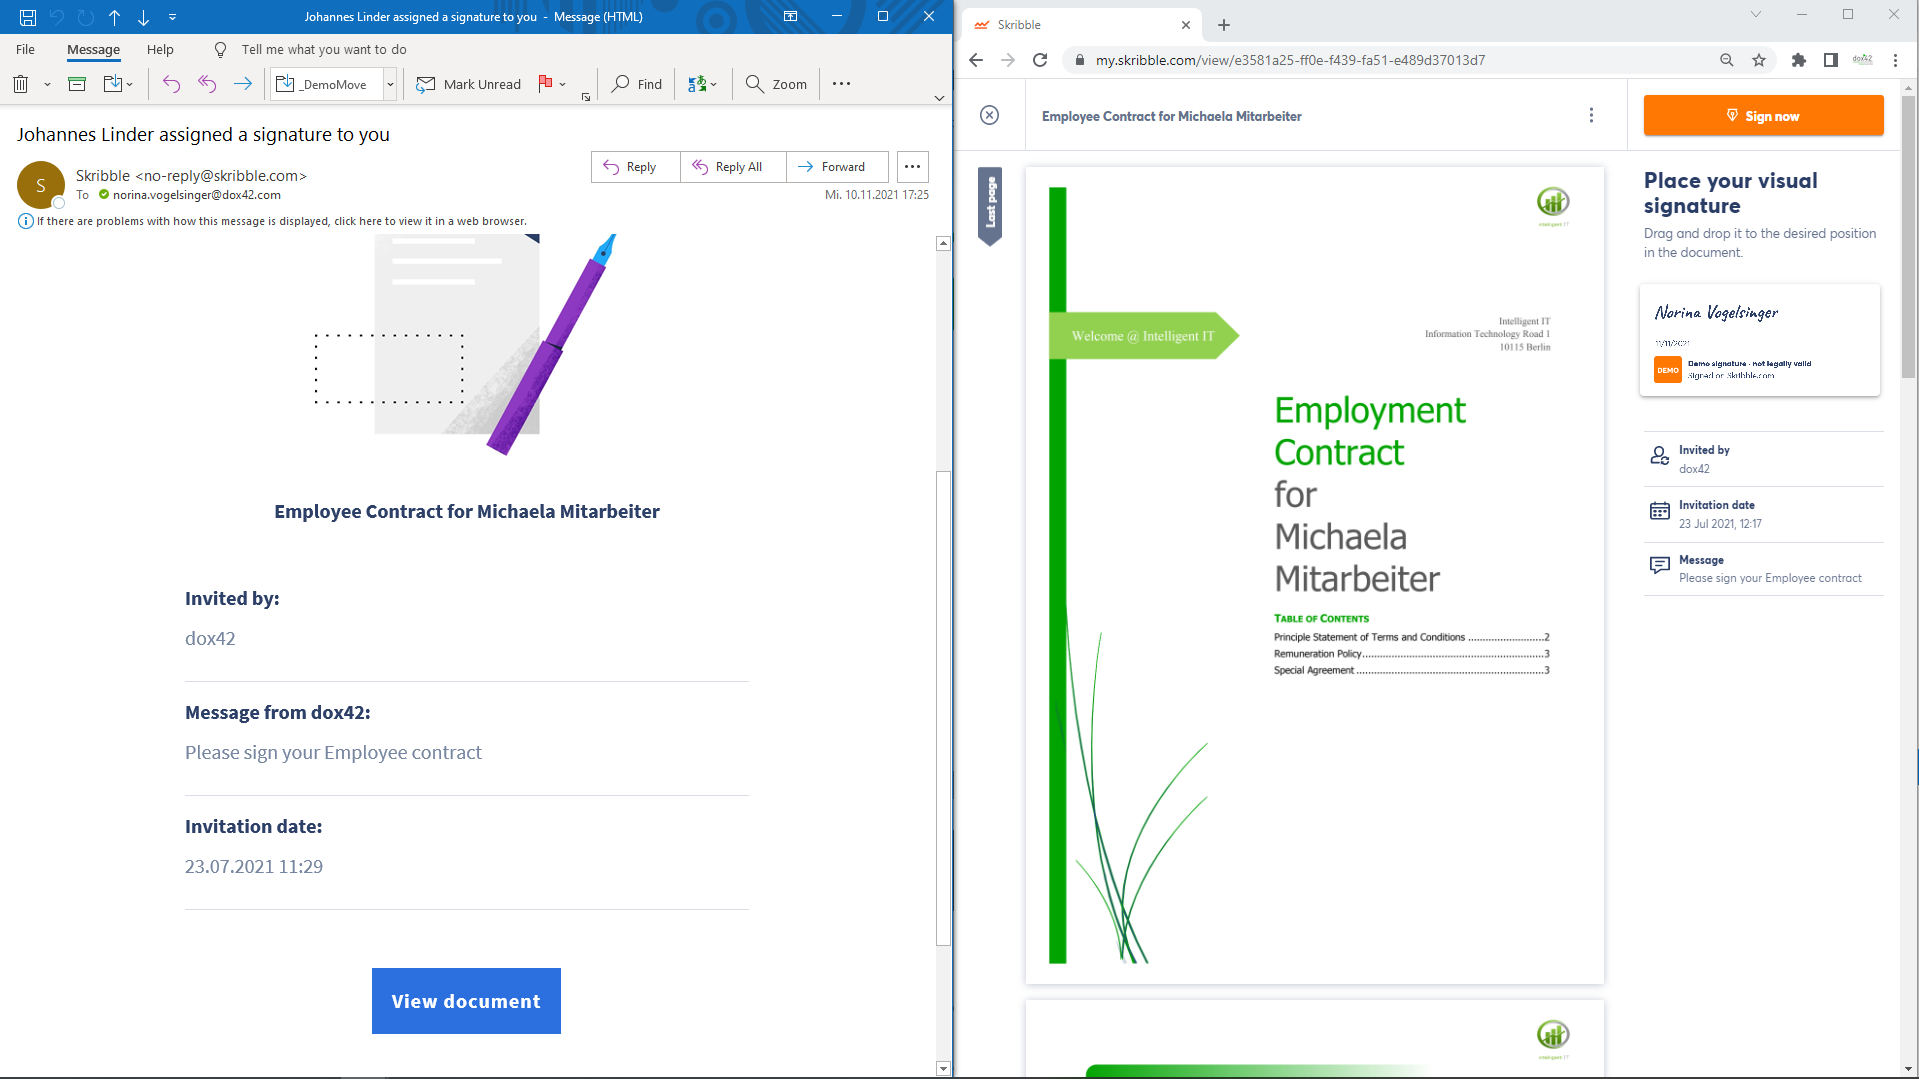Image resolution: width=1919 pixels, height=1079 pixels.
Task: Open the Tags dialog launcher
Action: click(586, 97)
